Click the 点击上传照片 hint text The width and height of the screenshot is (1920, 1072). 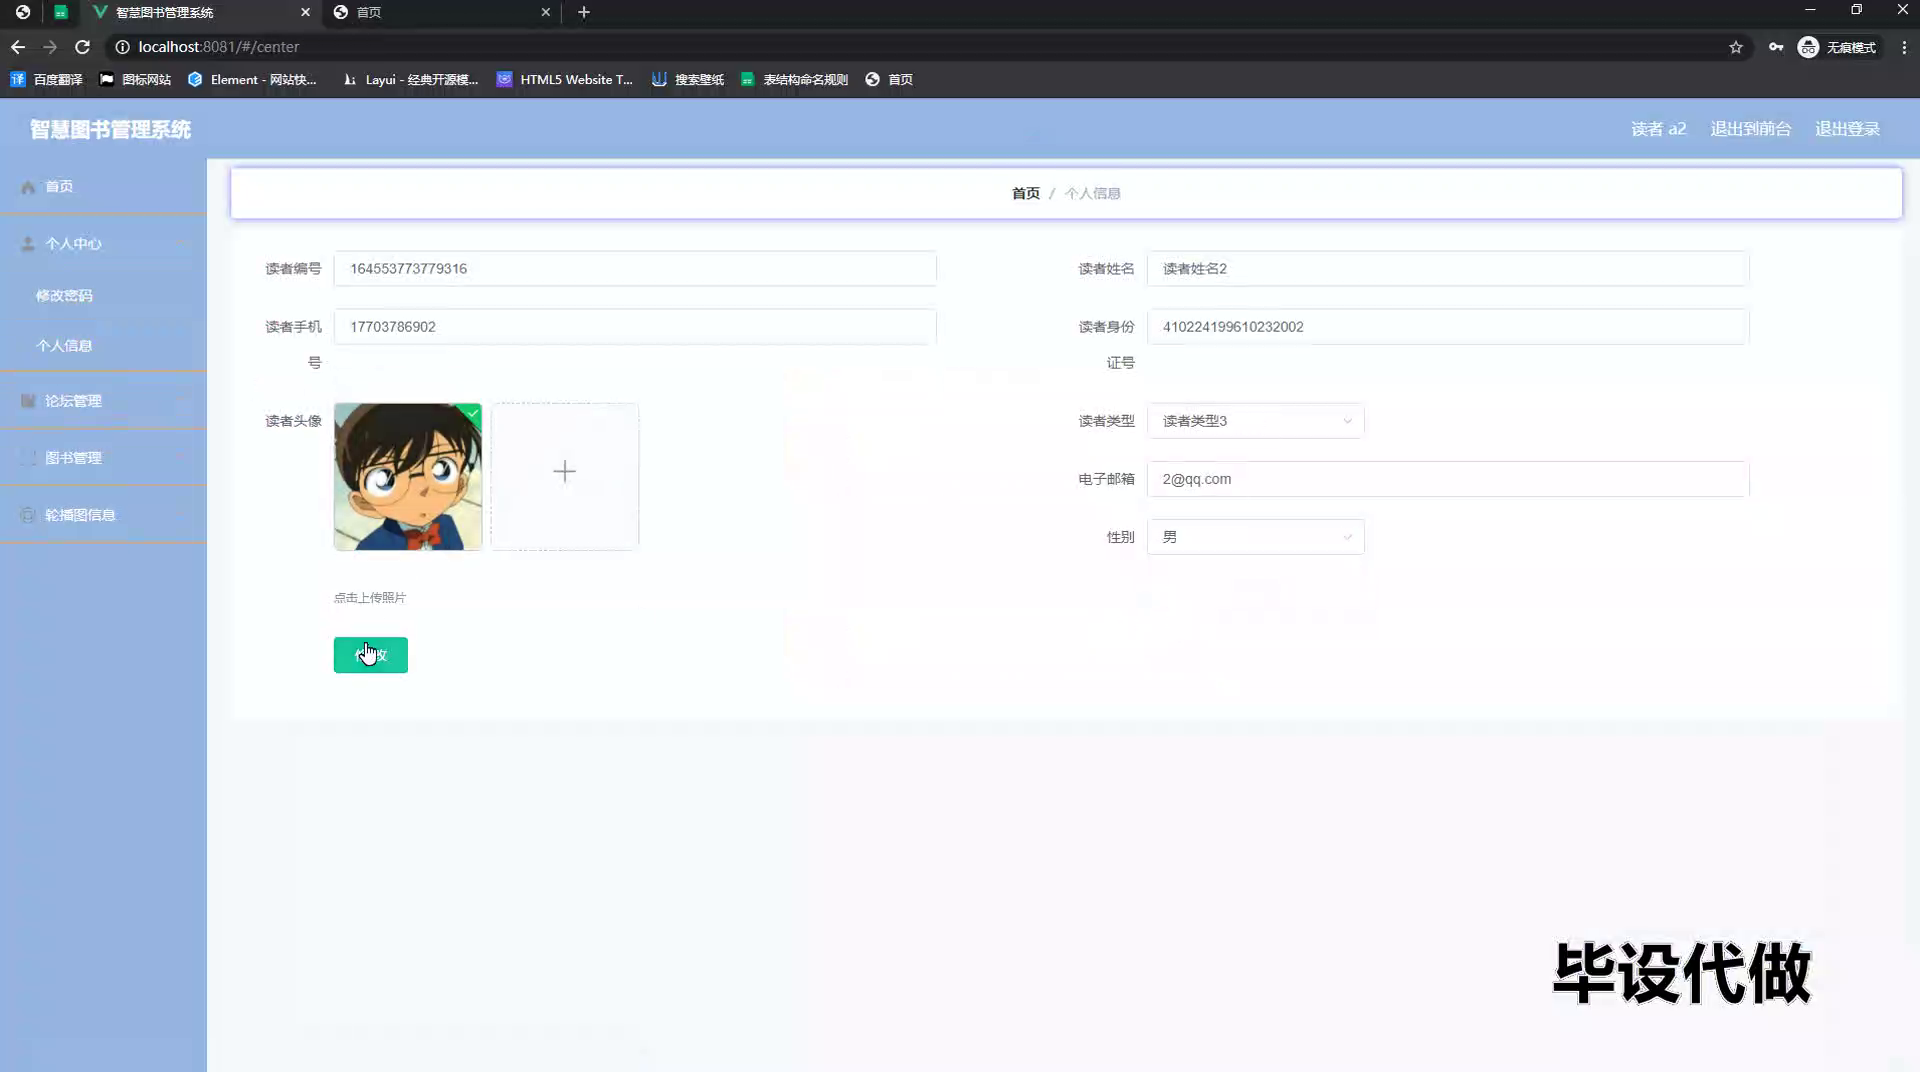(x=370, y=598)
